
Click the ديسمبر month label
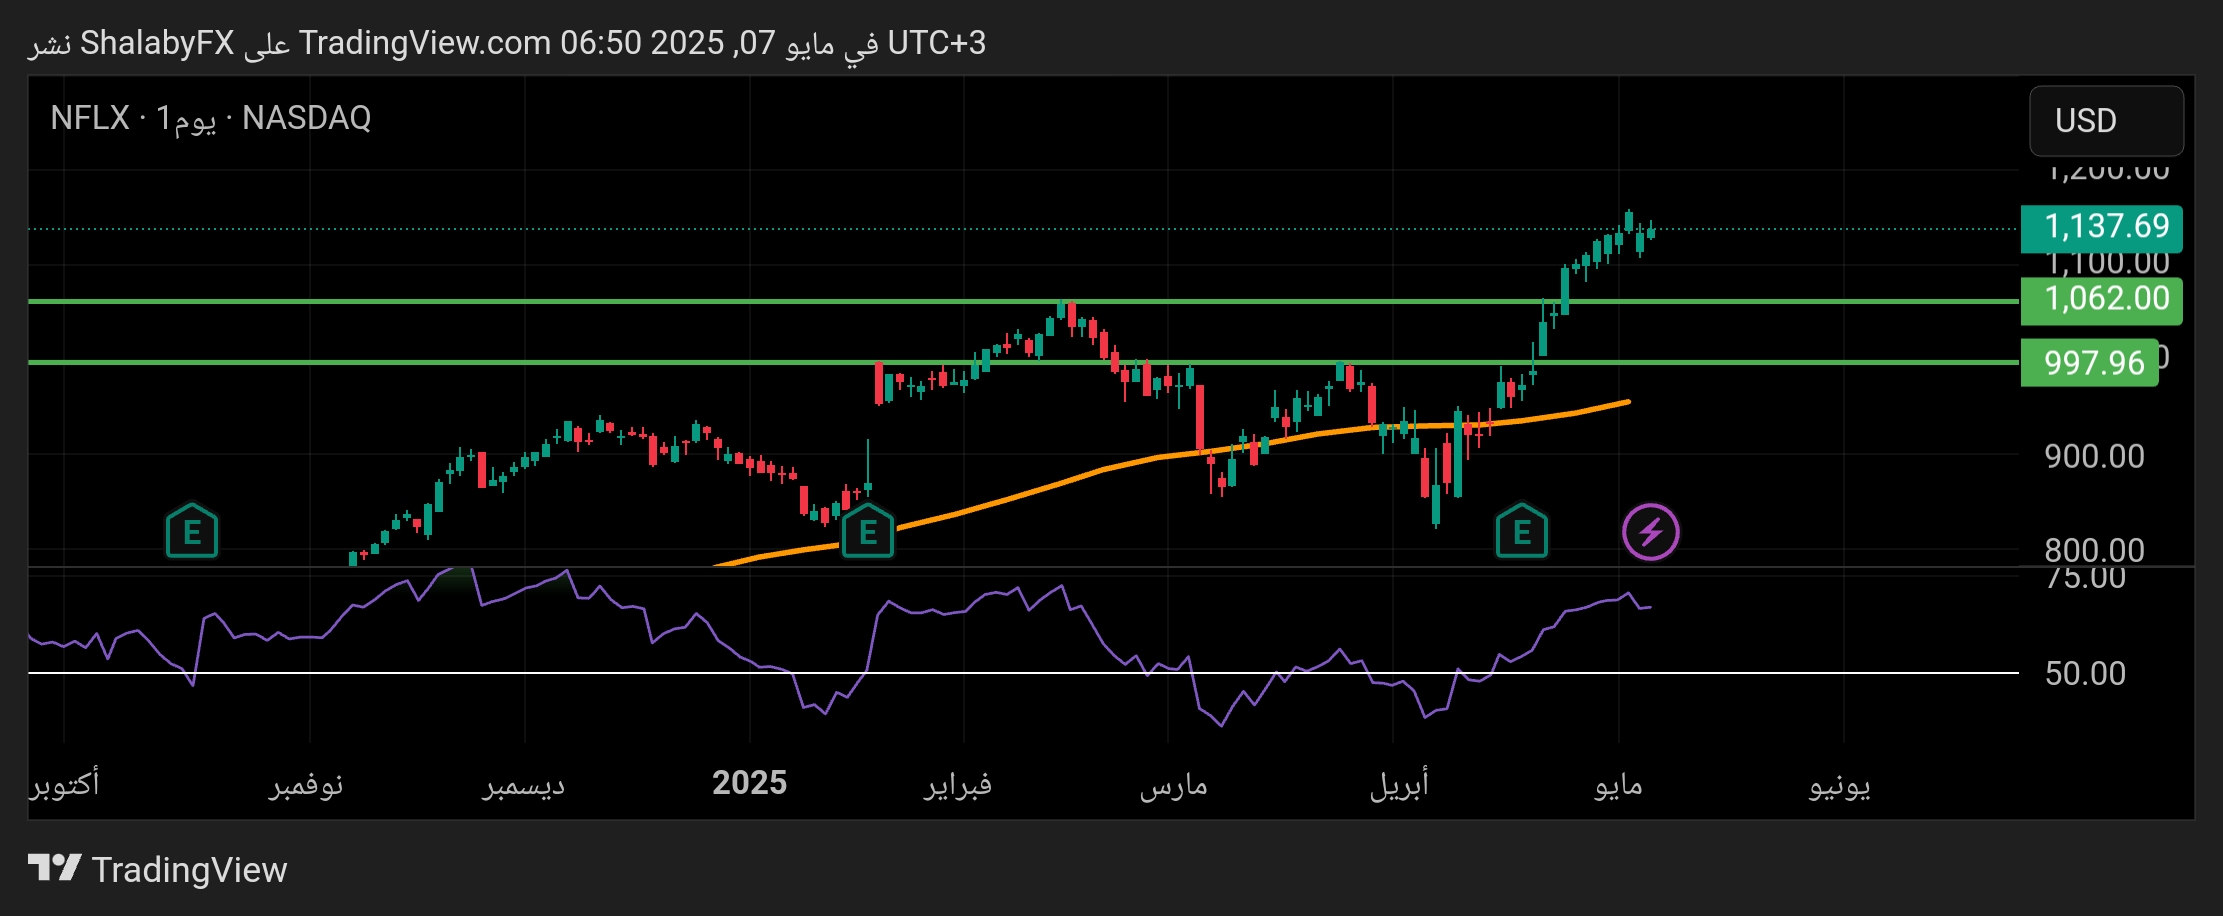click(523, 785)
